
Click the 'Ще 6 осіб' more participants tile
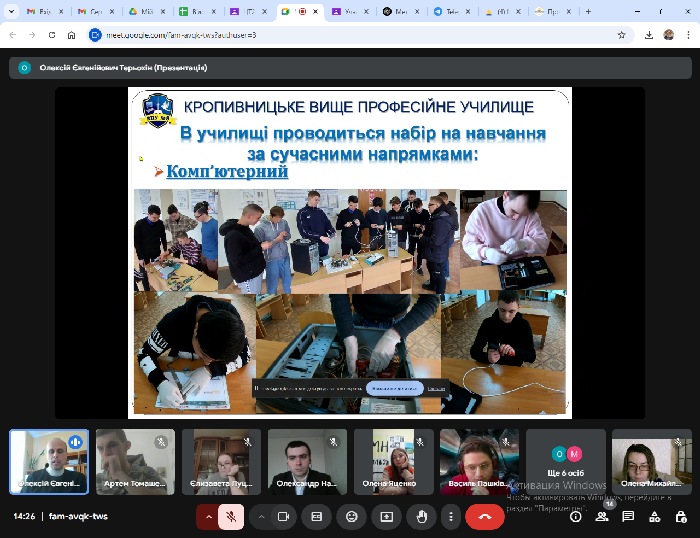coord(566,462)
